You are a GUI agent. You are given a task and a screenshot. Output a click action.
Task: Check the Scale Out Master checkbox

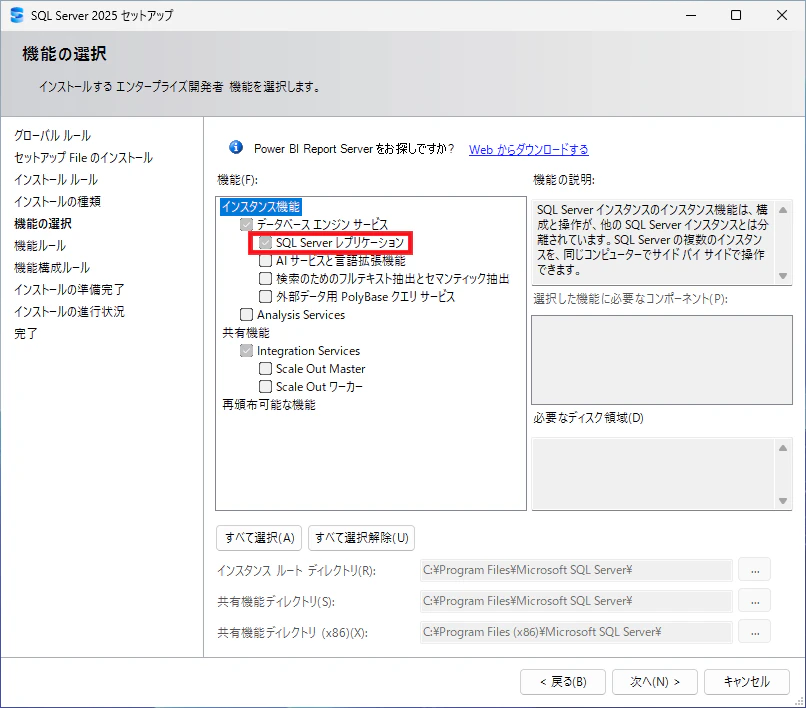[x=265, y=369]
